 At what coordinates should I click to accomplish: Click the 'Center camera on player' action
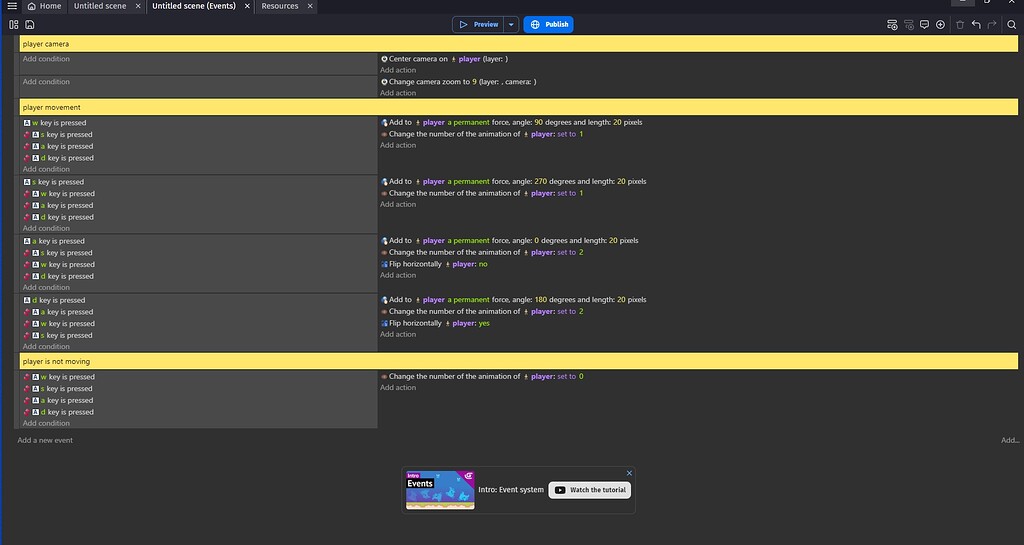pos(444,59)
